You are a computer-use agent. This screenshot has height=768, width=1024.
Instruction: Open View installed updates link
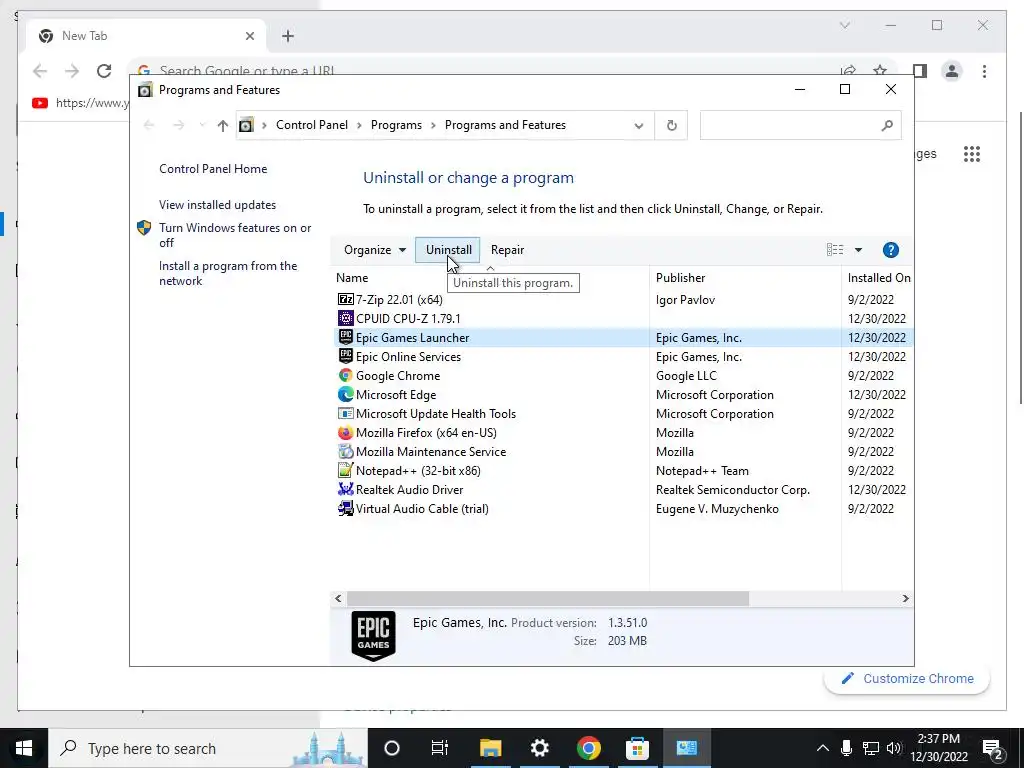click(x=217, y=204)
